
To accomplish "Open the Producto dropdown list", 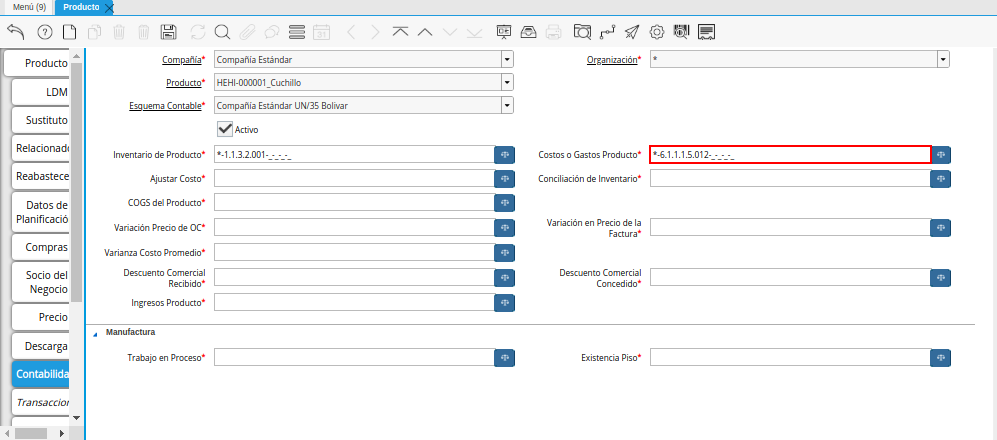I will (506, 82).
